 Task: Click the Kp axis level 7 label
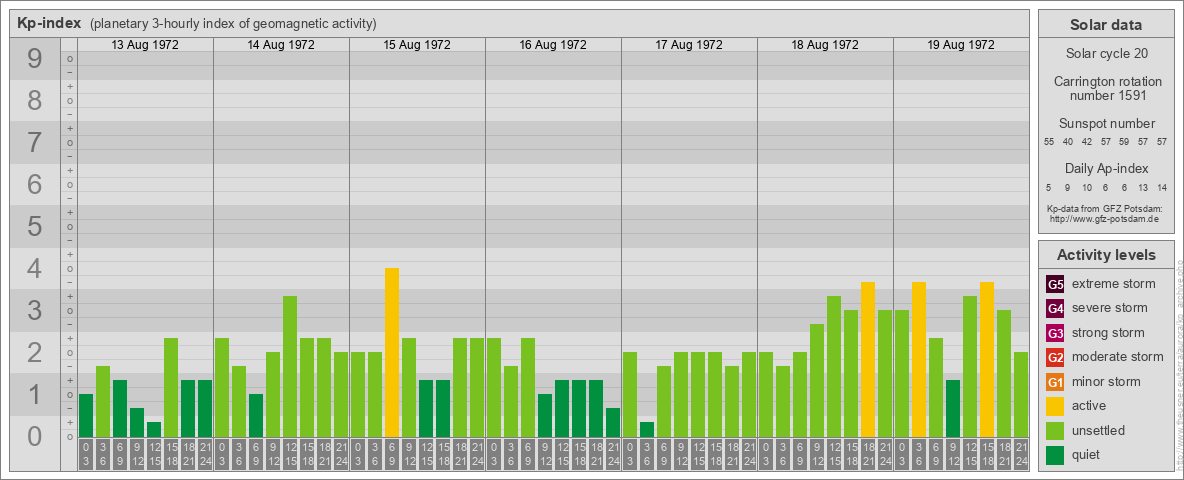(x=34, y=143)
